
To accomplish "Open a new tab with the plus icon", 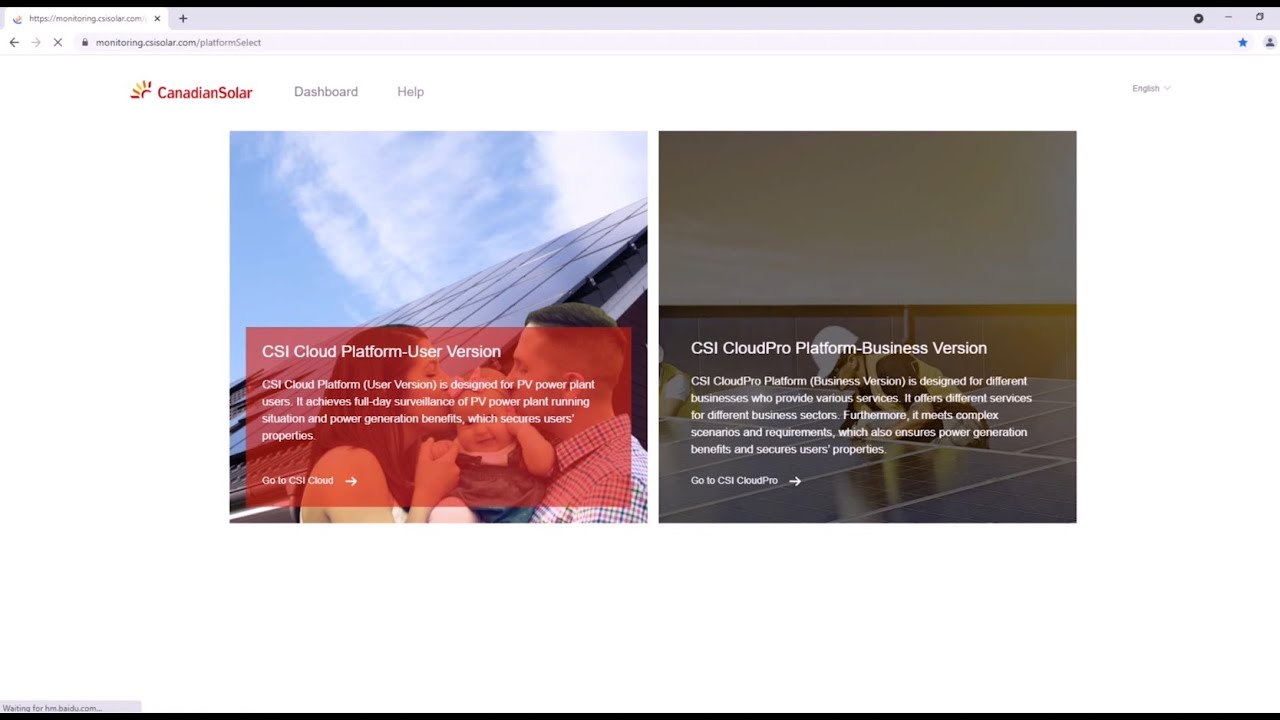I will 183,18.
